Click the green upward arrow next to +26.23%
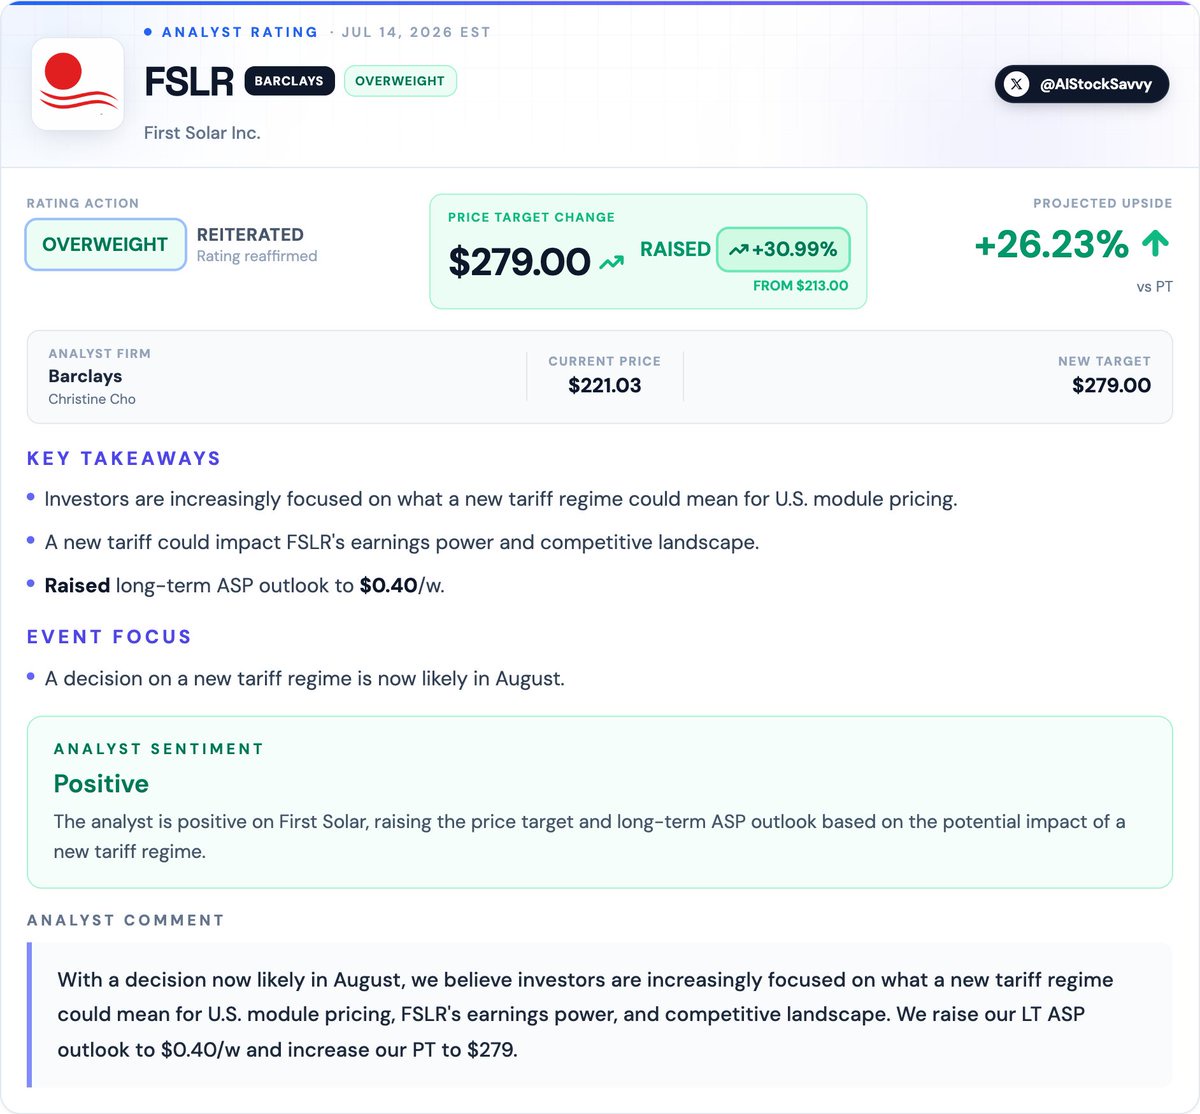Viewport: 1200px width, 1114px height. pos(1155,243)
